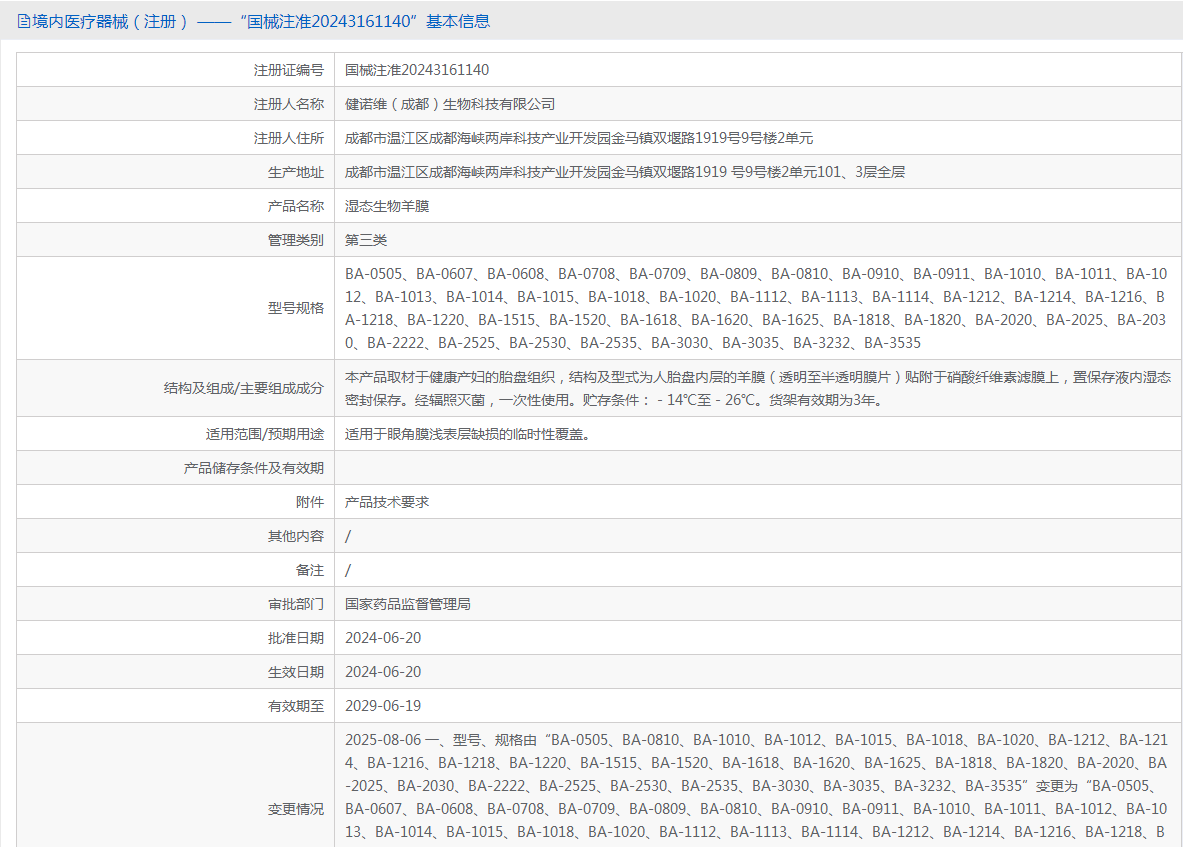Click approval department 国家药品监督管理局
The image size is (1183, 847).
(x=408, y=604)
